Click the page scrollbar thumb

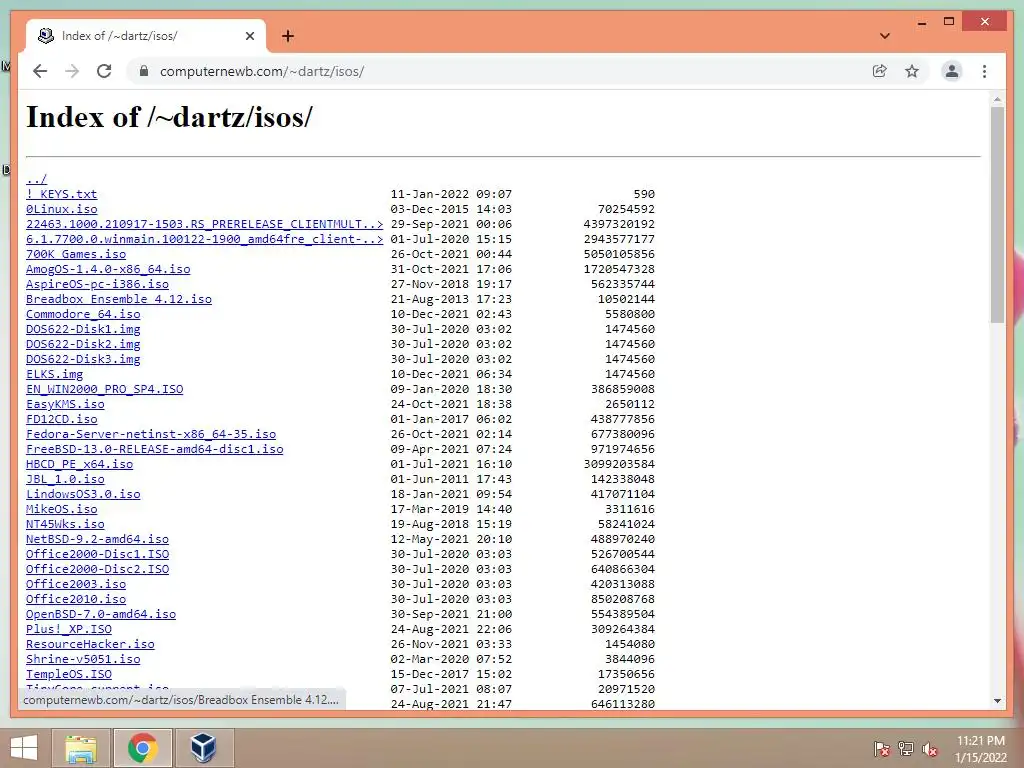(x=997, y=215)
